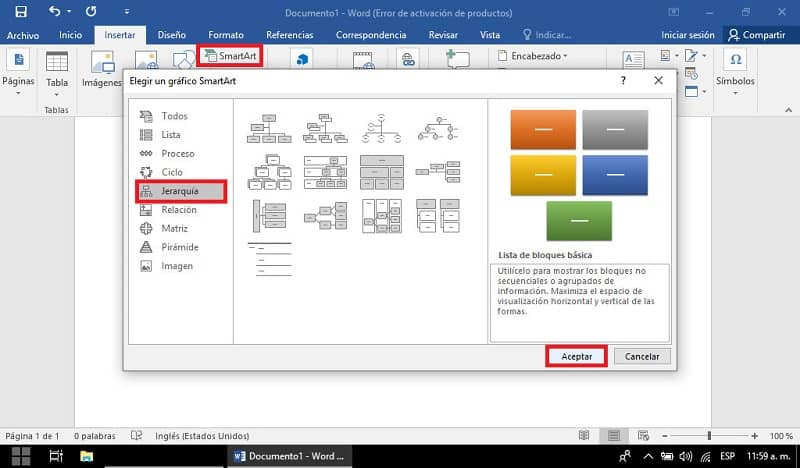Open File Explorer from the taskbar

pos(87,456)
